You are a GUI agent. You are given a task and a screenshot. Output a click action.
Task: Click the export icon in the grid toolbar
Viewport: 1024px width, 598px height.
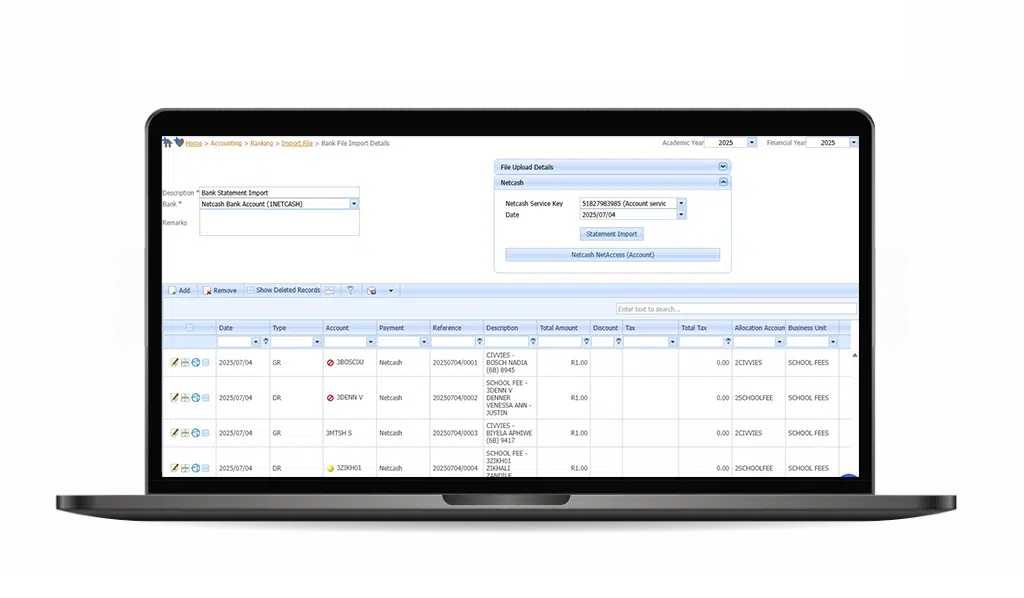point(372,291)
